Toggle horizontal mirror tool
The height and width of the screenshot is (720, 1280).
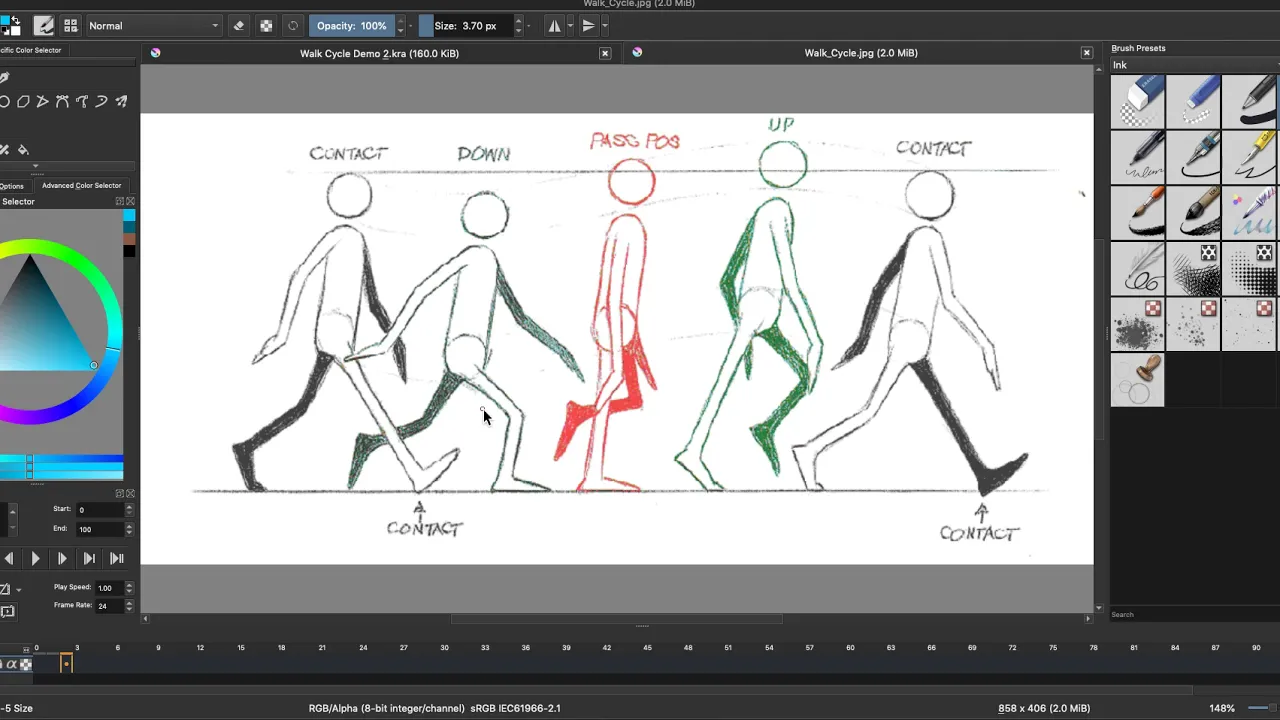pos(554,26)
